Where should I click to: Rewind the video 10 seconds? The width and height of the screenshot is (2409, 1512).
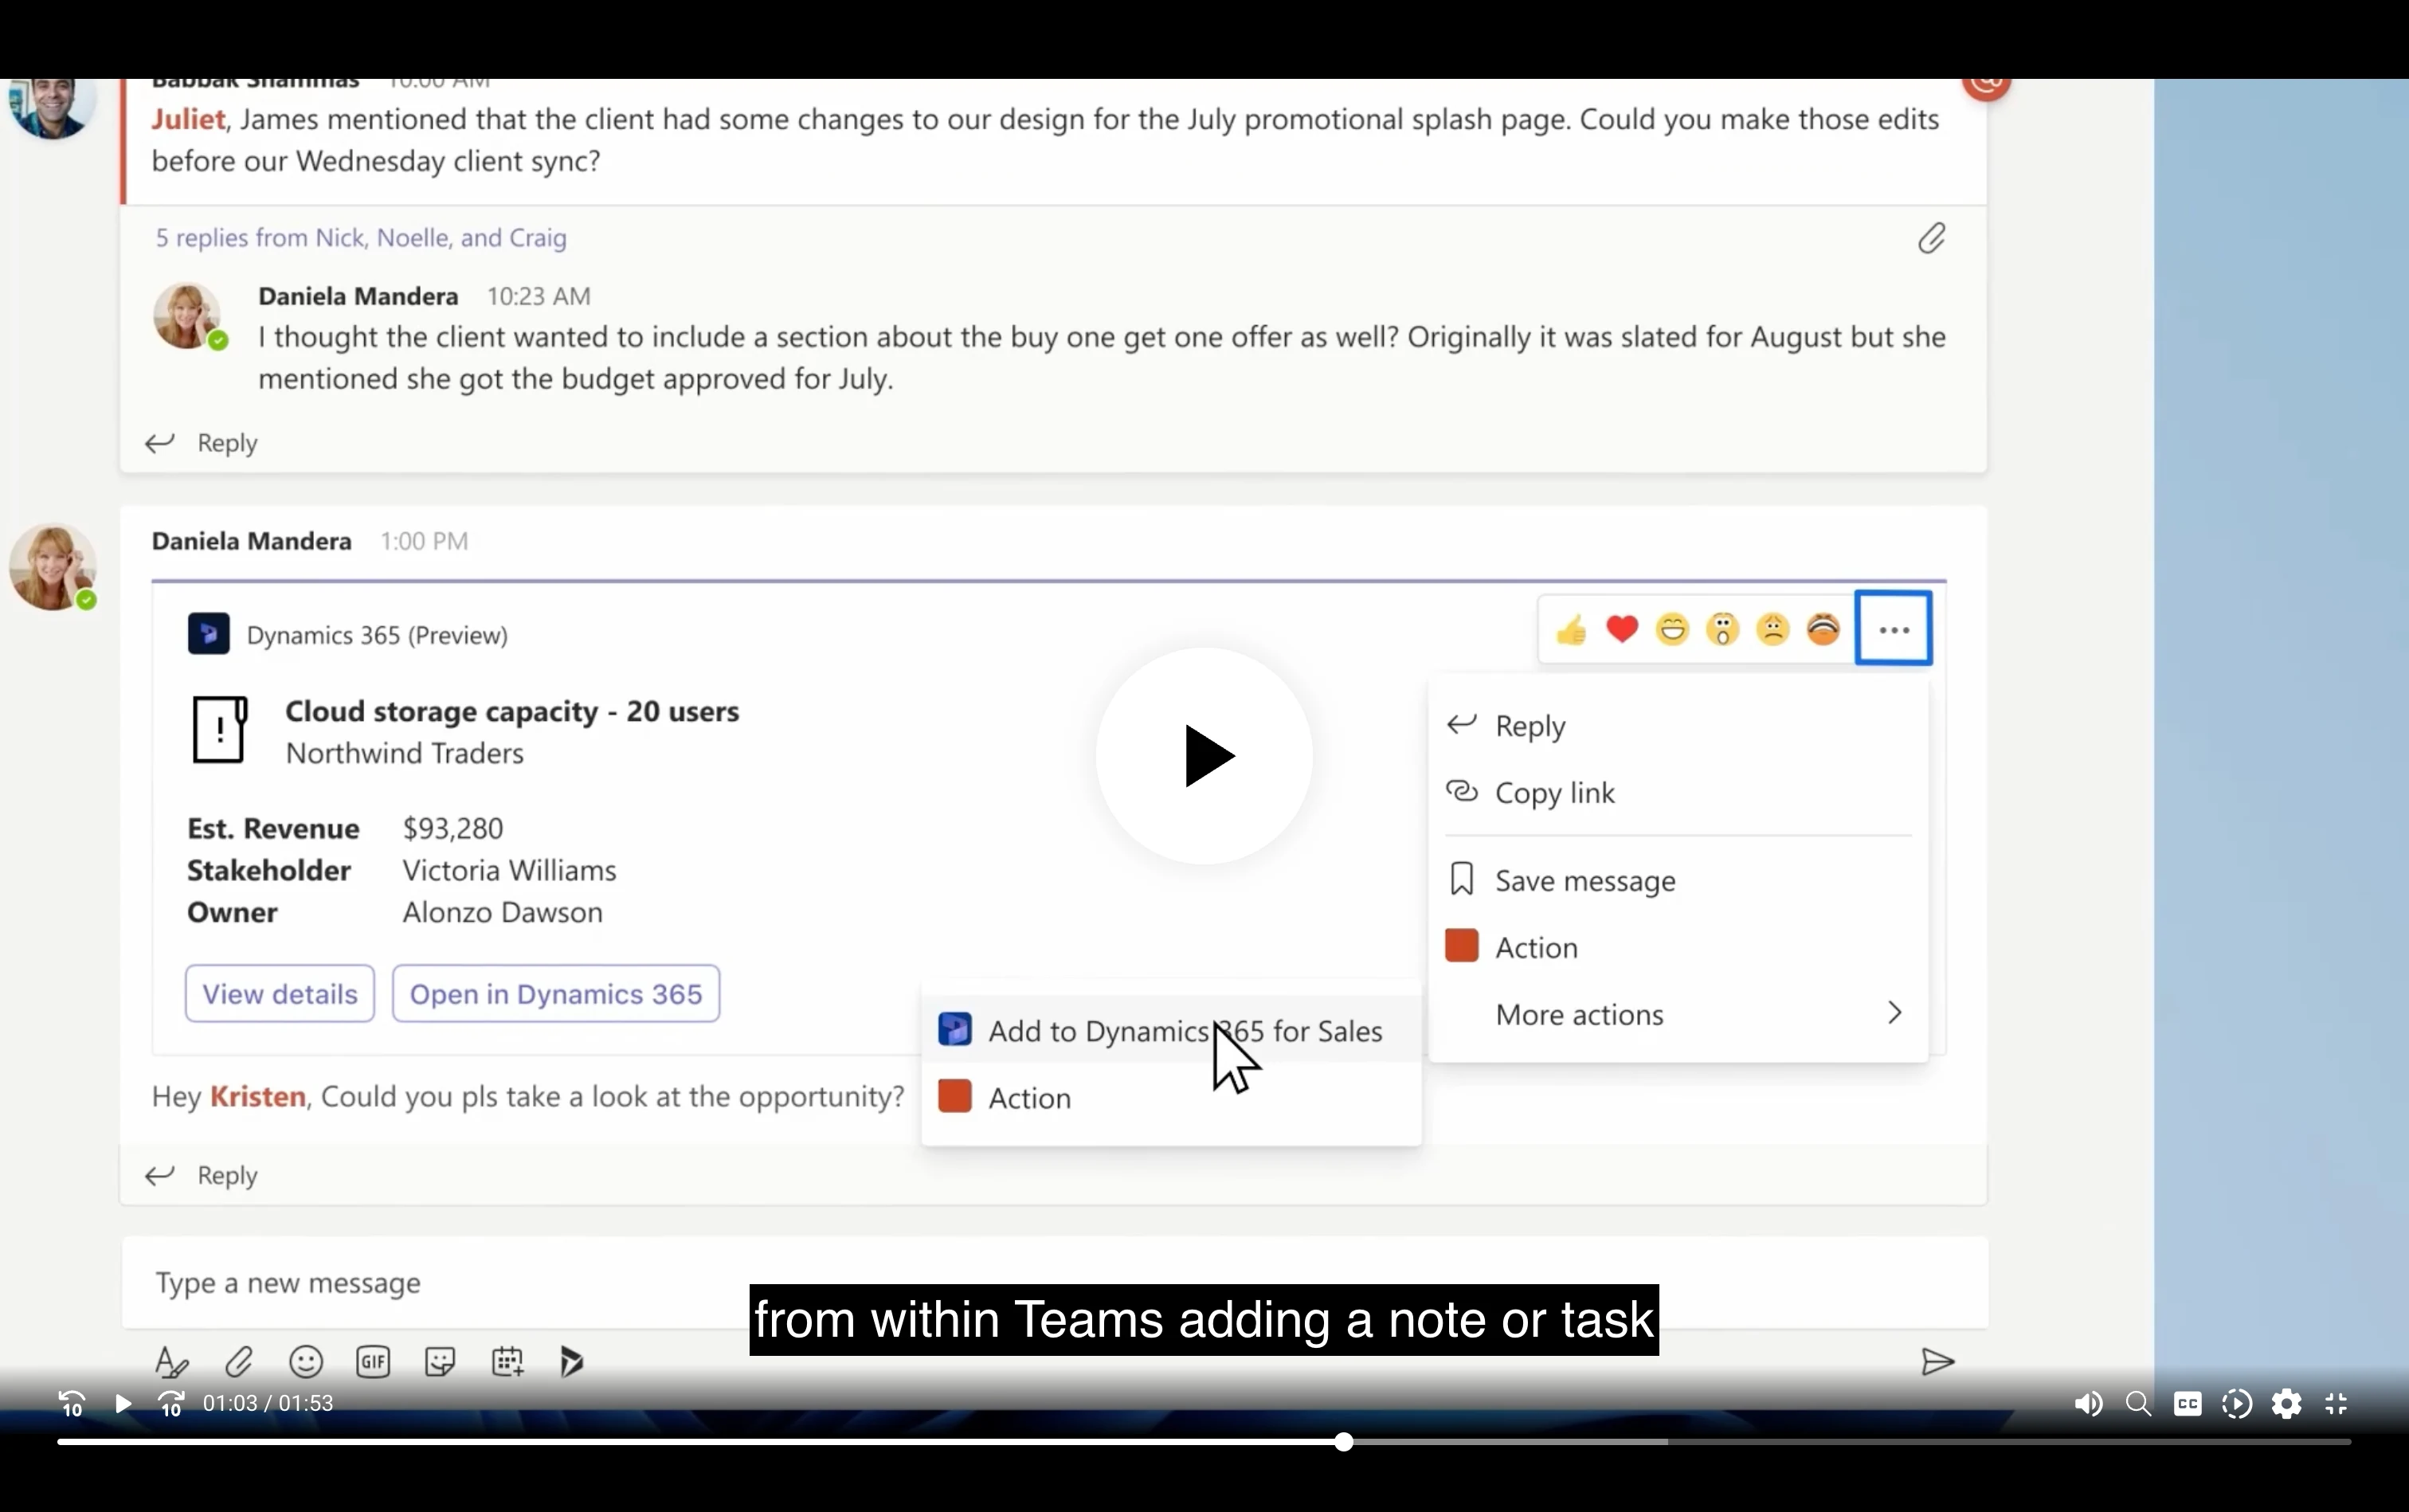(x=71, y=1404)
